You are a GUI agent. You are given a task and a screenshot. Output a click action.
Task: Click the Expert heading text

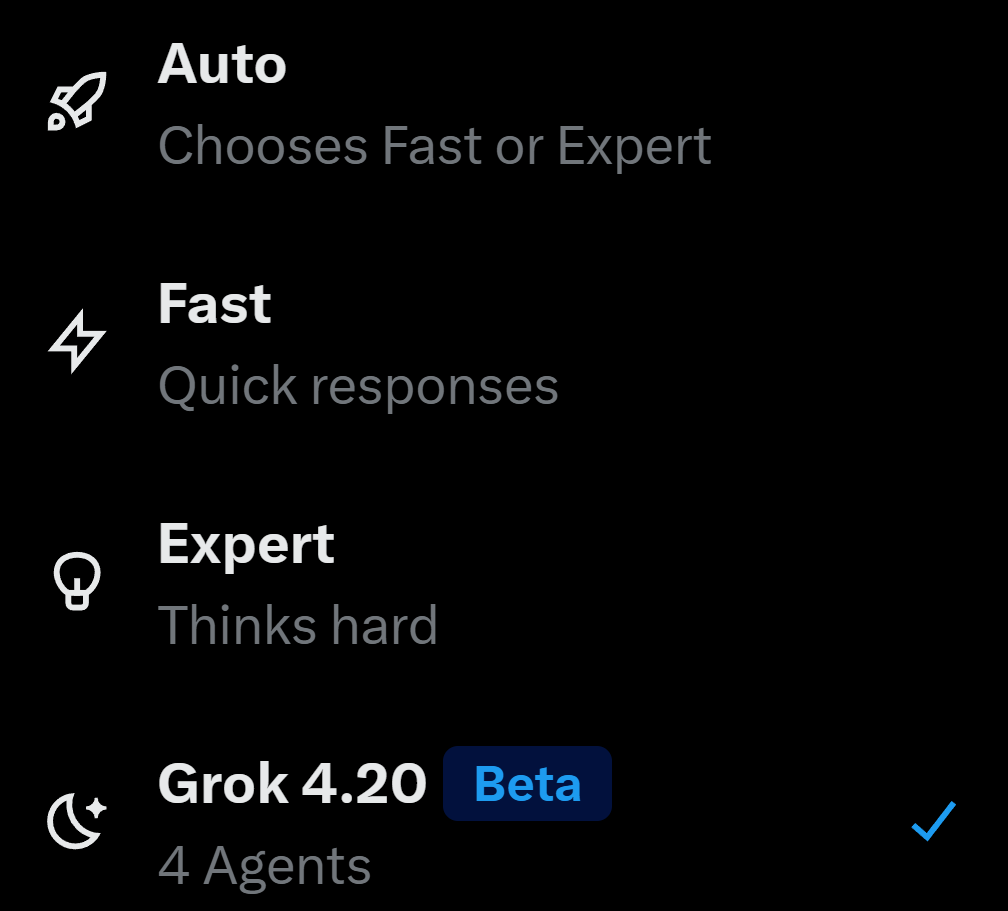(x=246, y=543)
